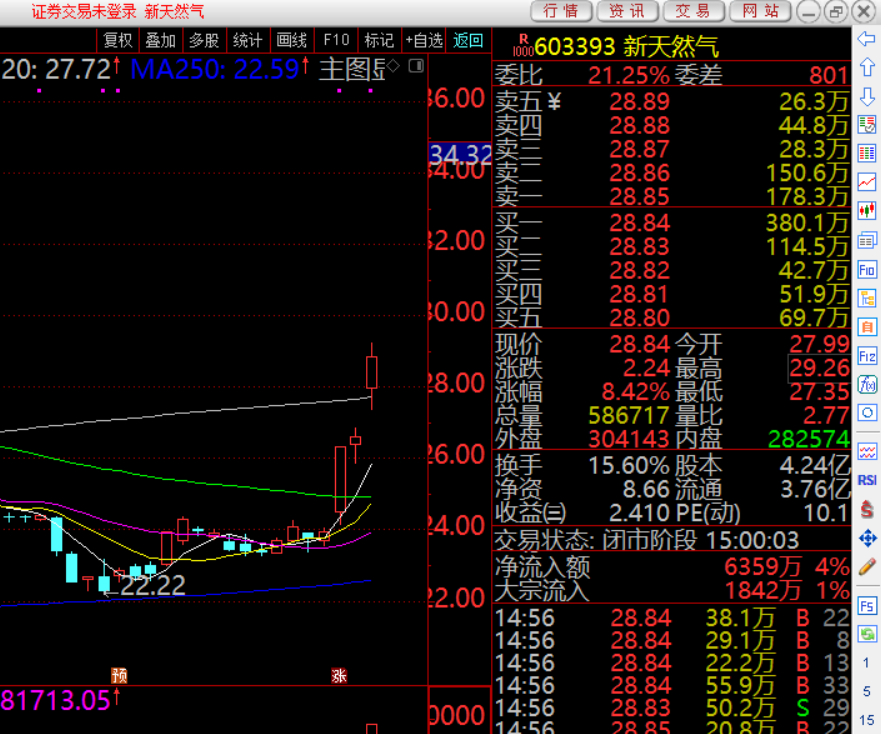Click the F10 company info sidebar icon
The height and width of the screenshot is (734, 881).
(x=867, y=270)
